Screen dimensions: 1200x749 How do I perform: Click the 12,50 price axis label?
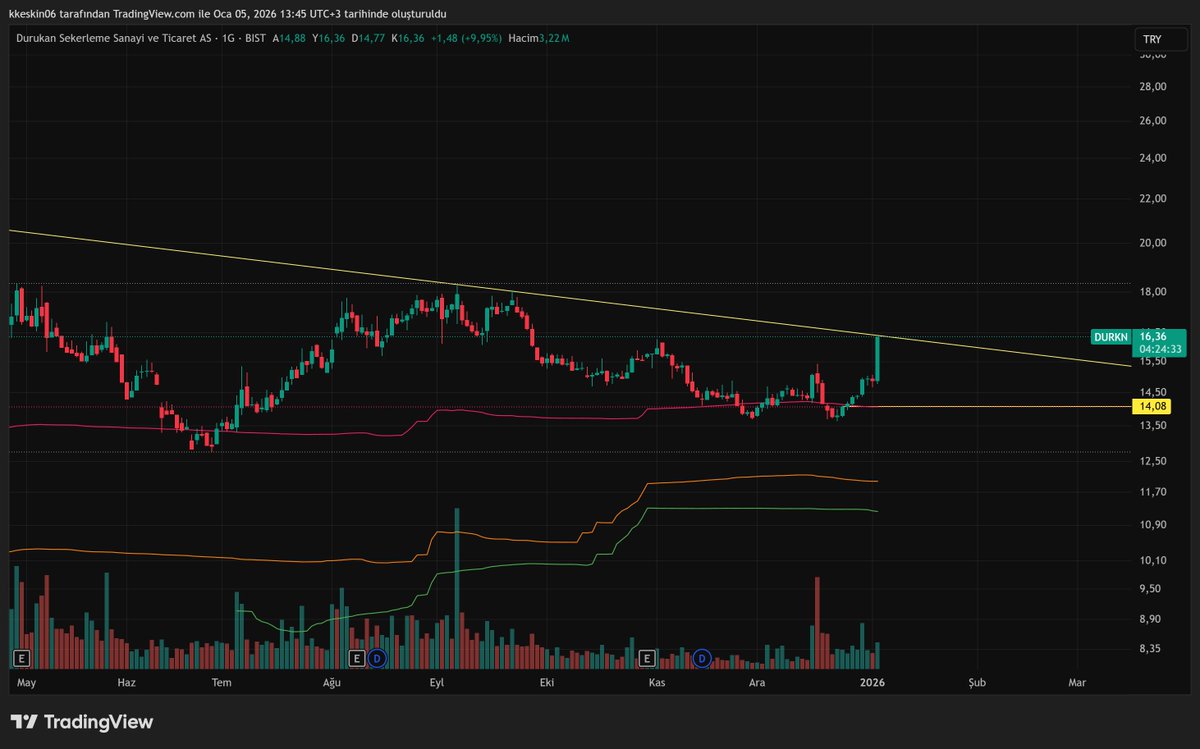point(1153,461)
